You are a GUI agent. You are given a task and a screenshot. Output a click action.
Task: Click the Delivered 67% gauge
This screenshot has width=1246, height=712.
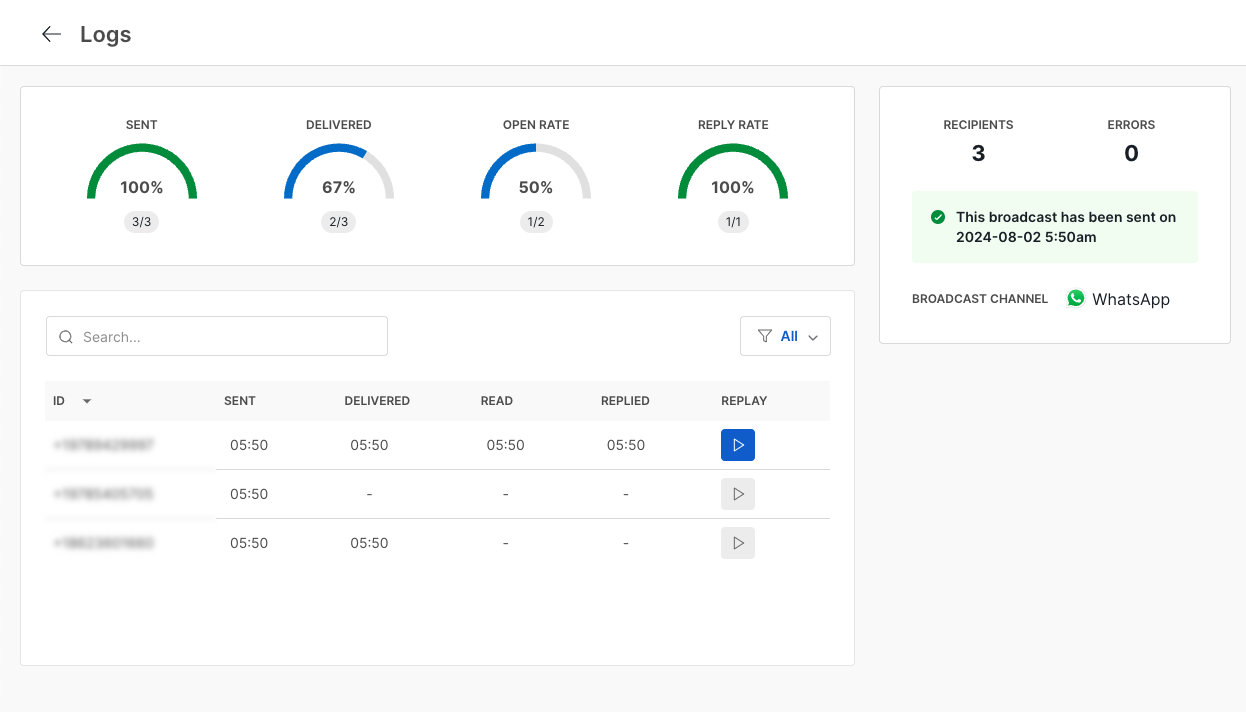coord(339,174)
